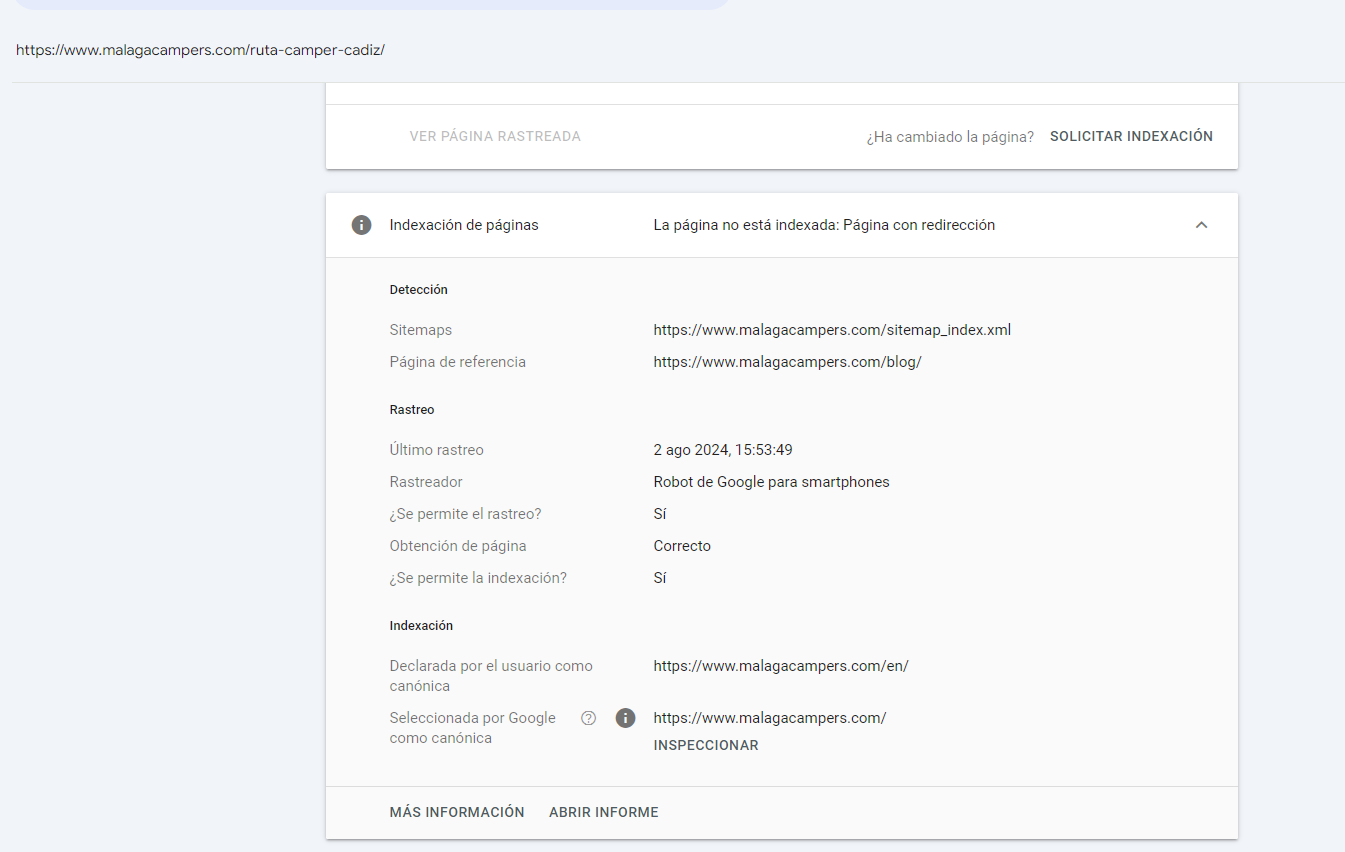The width and height of the screenshot is (1345, 852).
Task: Click Declarada por el usuario como canónica label
Action: [x=491, y=676]
